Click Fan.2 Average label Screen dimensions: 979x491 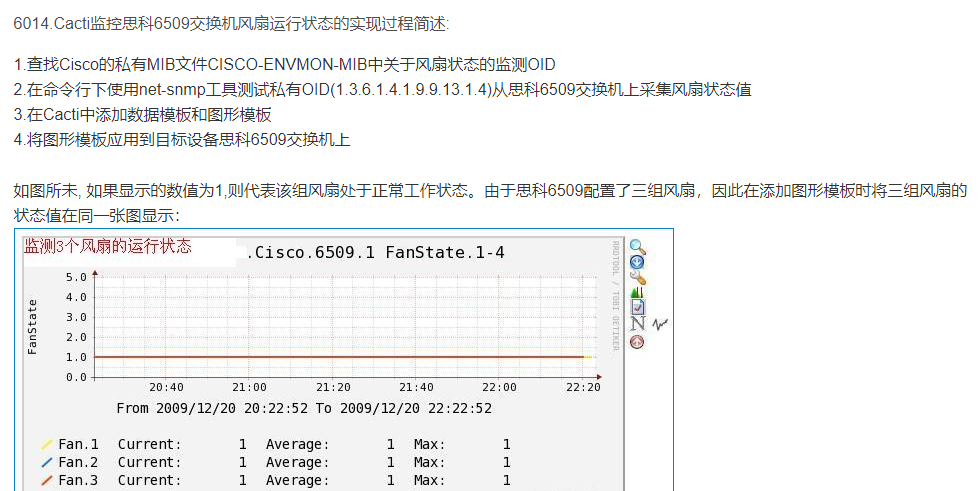297,462
